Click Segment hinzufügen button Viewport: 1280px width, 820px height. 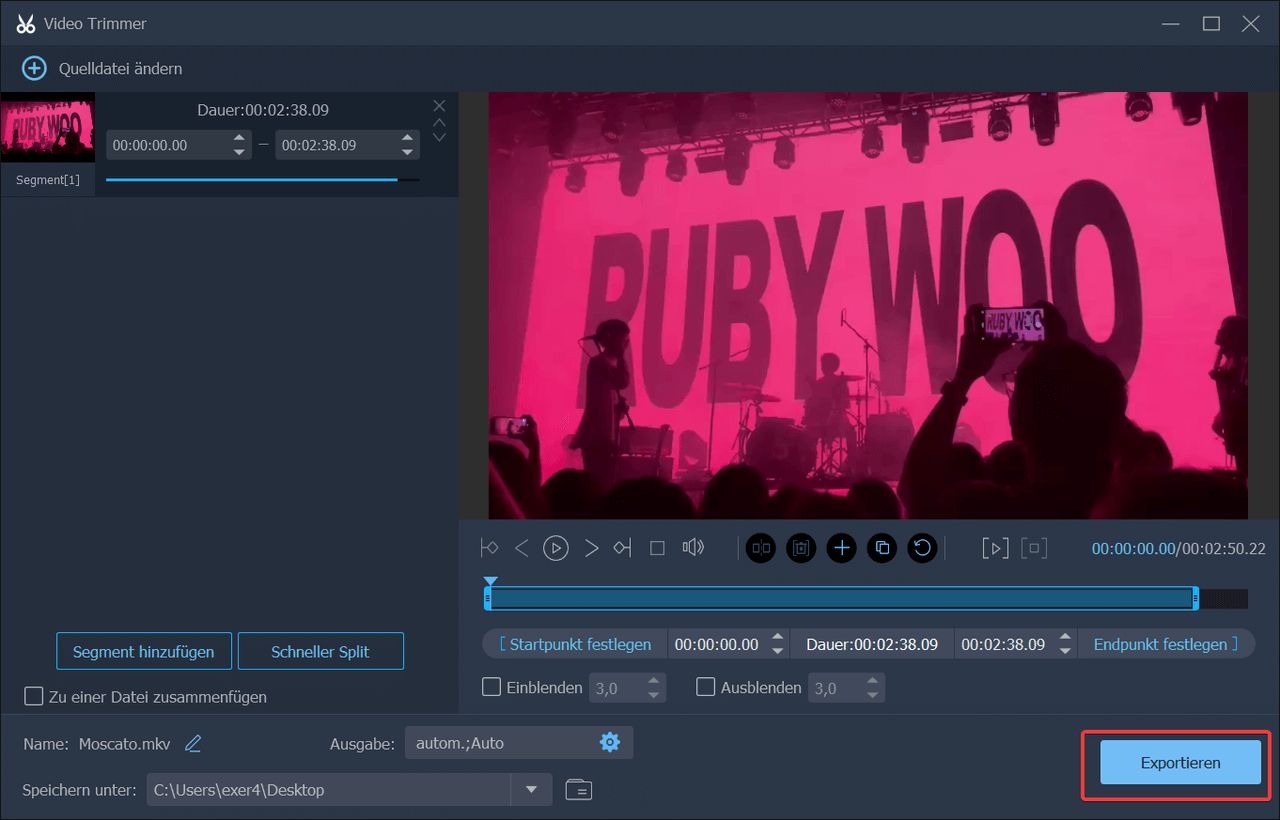[x=144, y=651]
